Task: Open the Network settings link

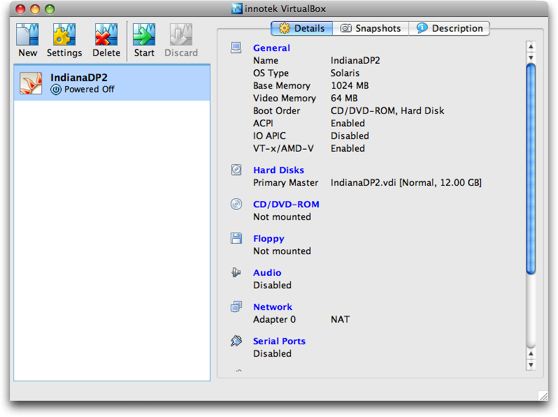Action: [273, 307]
